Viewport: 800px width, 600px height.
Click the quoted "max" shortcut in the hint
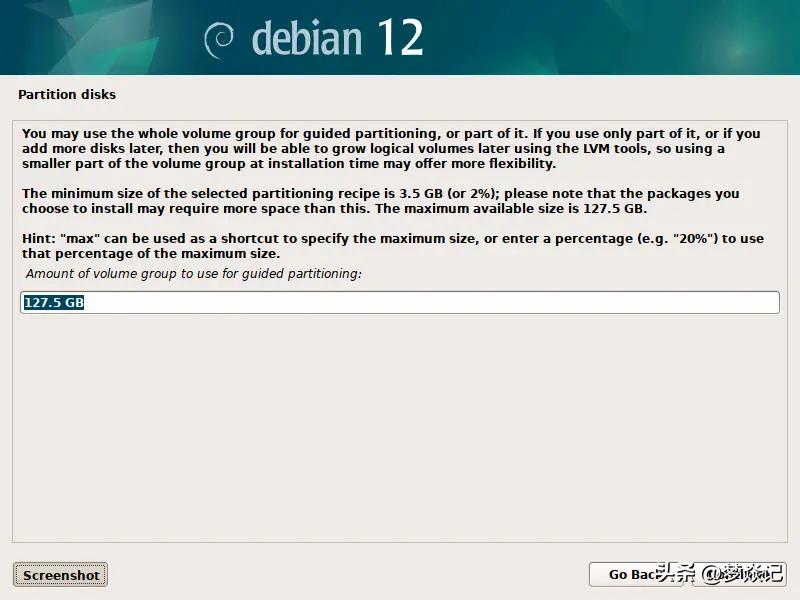pyautogui.click(x=81, y=238)
